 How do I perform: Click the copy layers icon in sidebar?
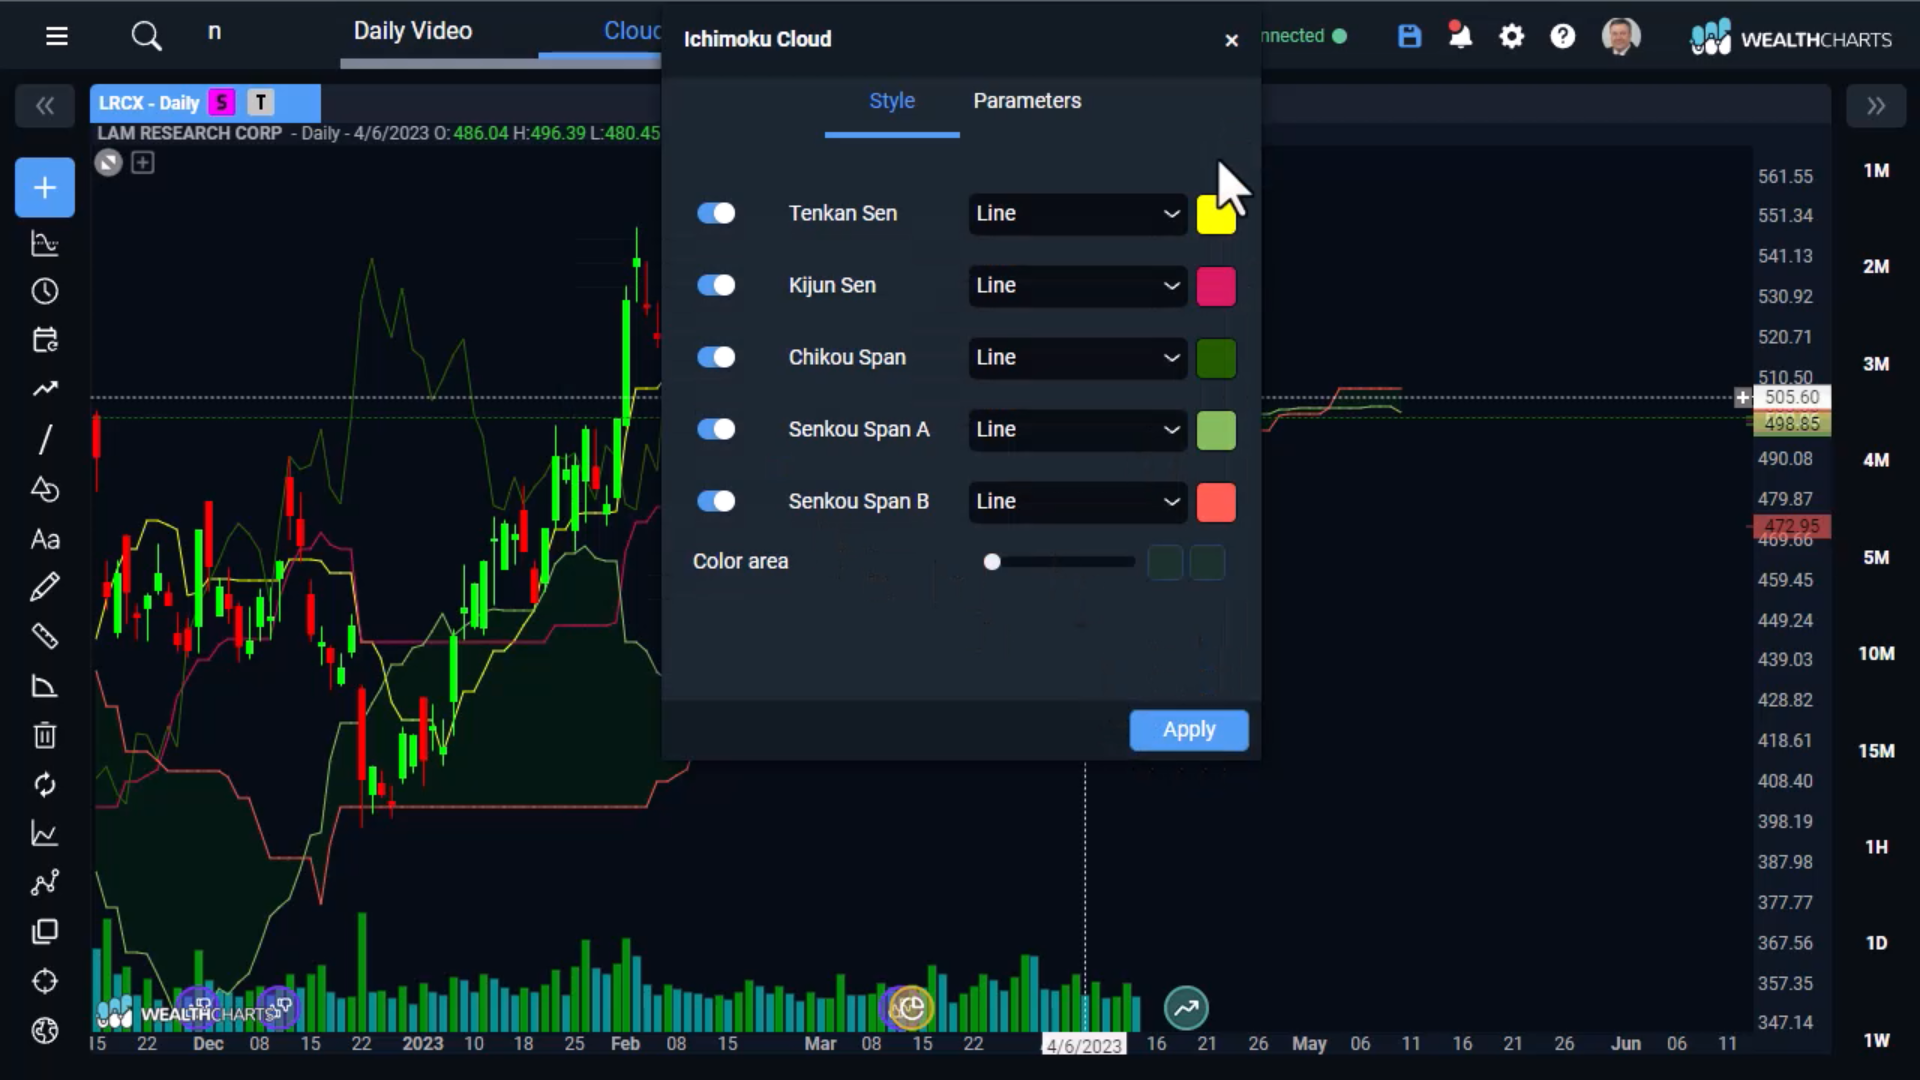point(45,932)
